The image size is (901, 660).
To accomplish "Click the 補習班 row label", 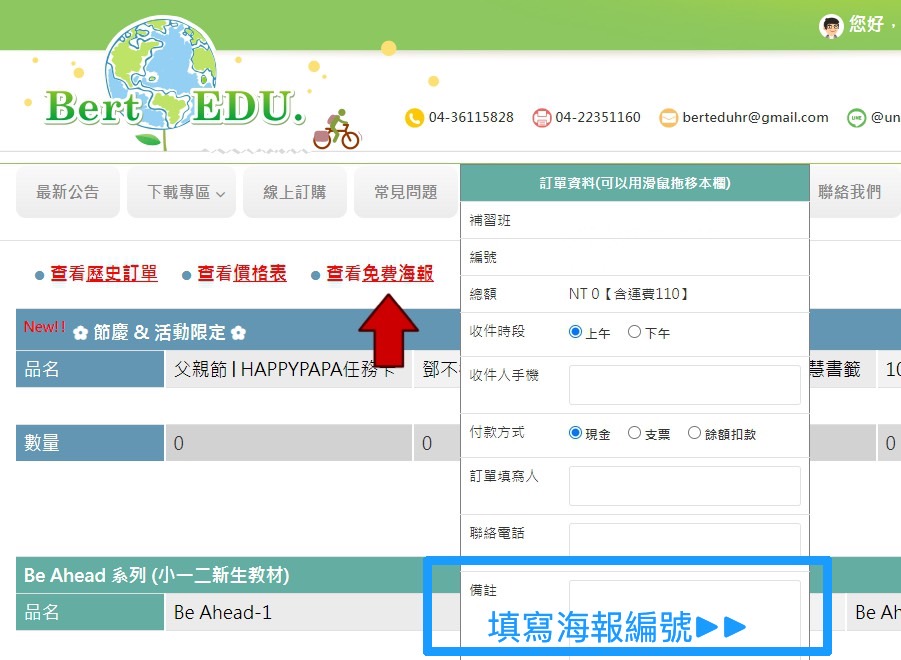I will click(490, 221).
